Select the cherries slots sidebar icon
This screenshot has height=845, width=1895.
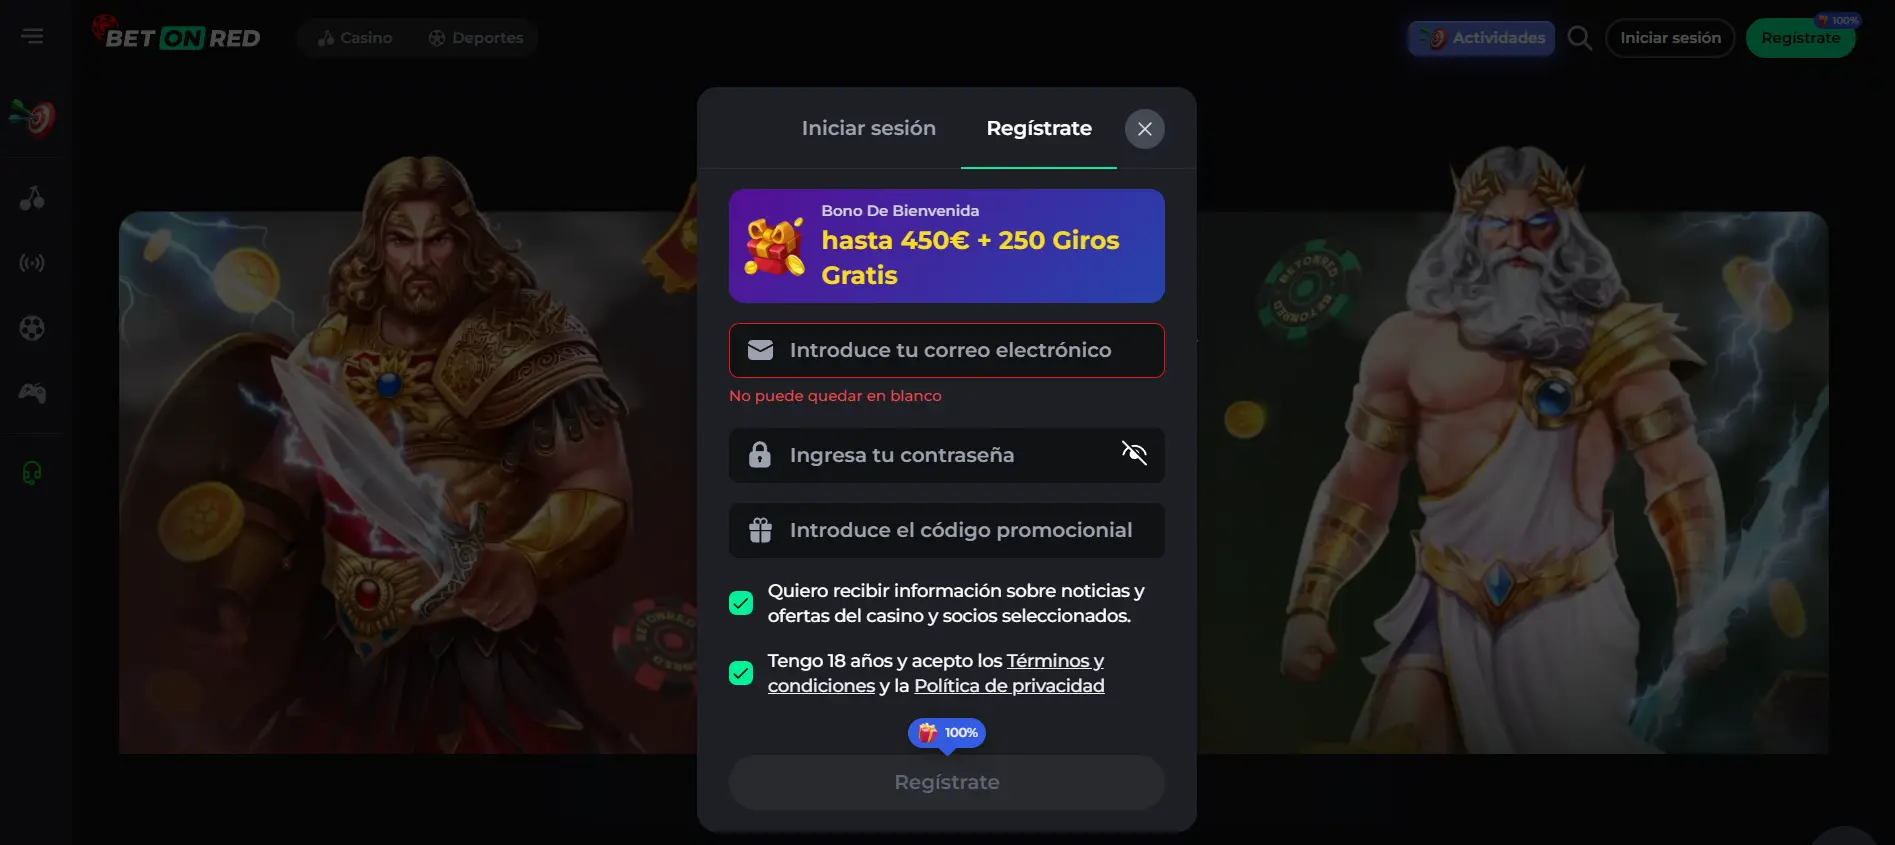pos(32,198)
